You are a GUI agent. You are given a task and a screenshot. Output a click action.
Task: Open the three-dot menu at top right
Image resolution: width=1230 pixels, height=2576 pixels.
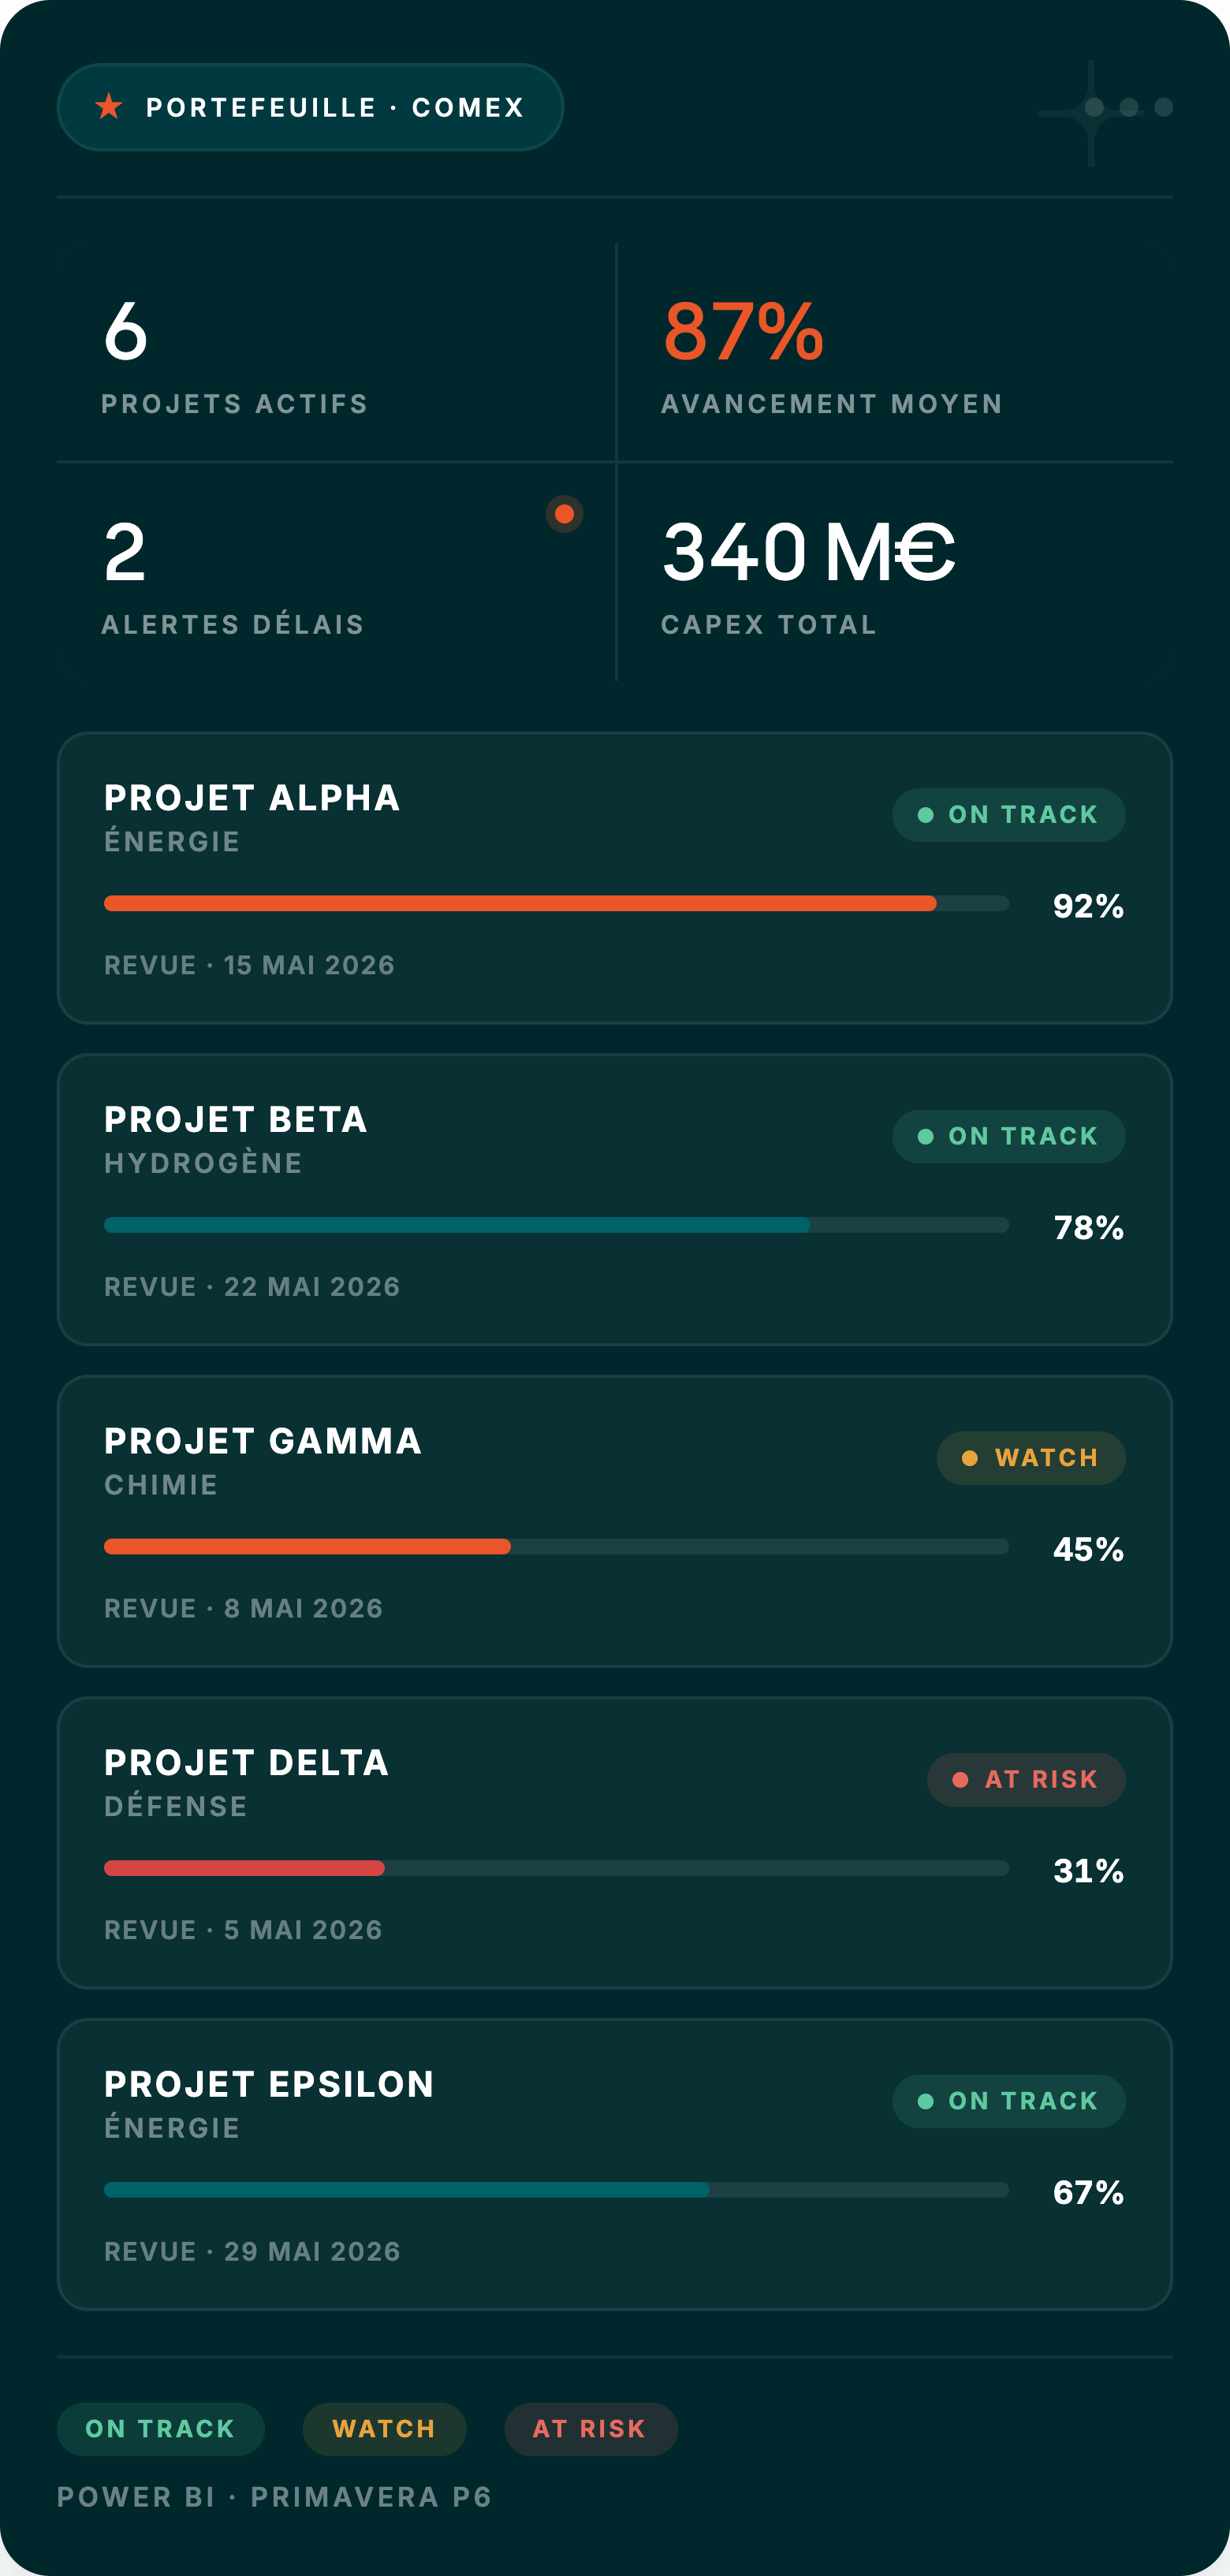click(x=1129, y=107)
